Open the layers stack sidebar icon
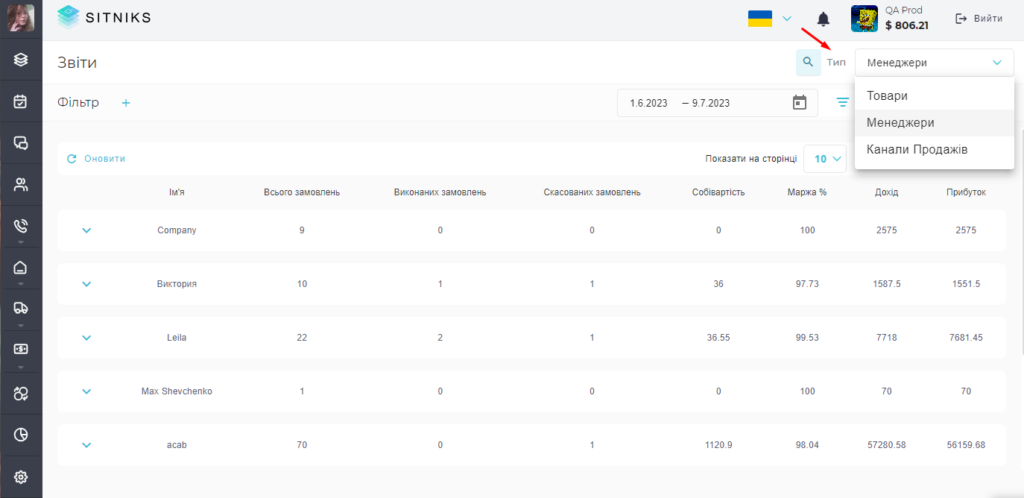The width and height of the screenshot is (1024, 498). click(x=21, y=60)
